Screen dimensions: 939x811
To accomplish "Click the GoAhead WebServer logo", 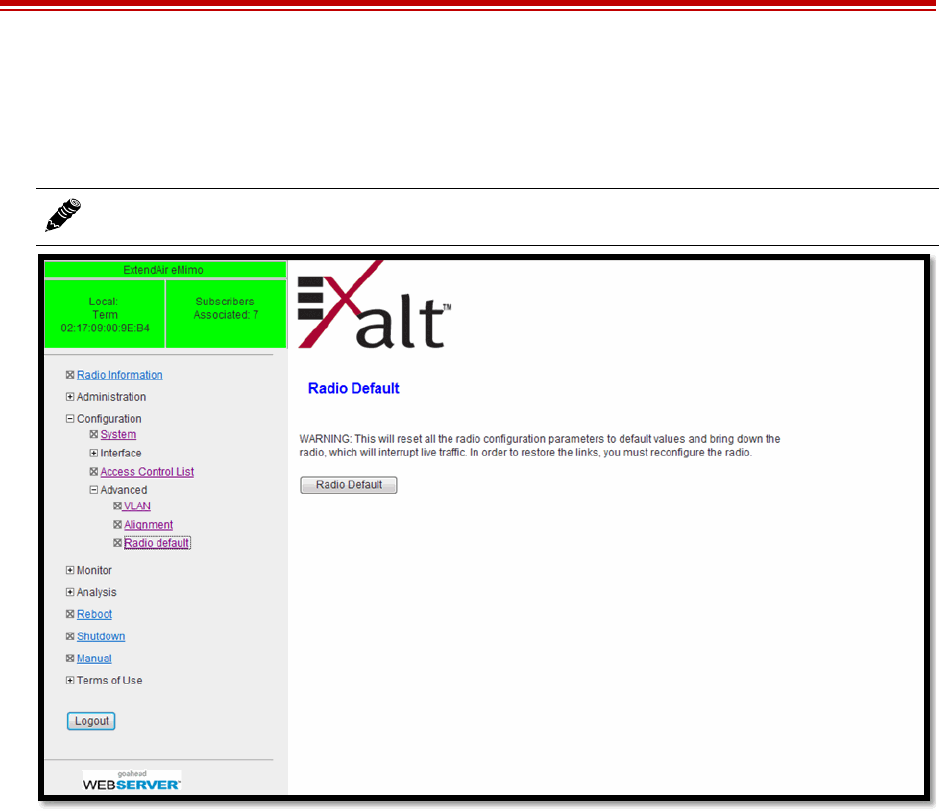I will [132, 781].
